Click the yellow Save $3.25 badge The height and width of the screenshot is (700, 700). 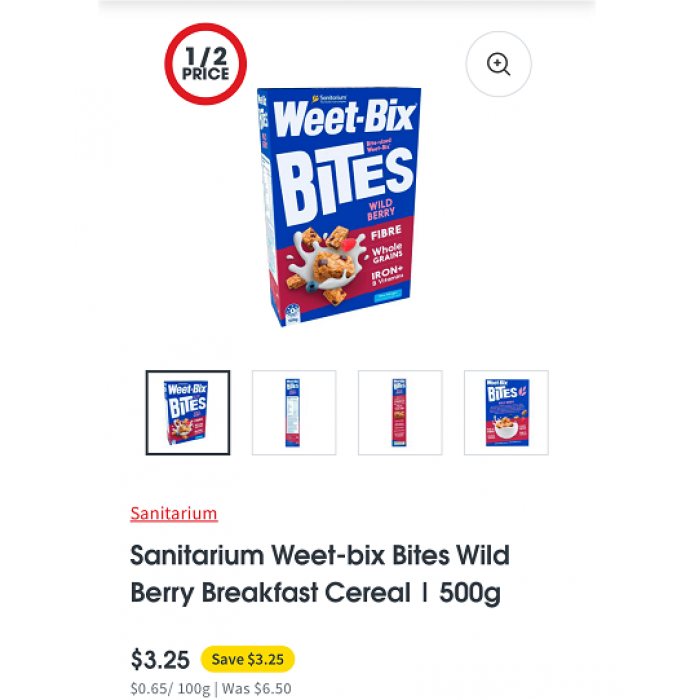click(x=247, y=659)
